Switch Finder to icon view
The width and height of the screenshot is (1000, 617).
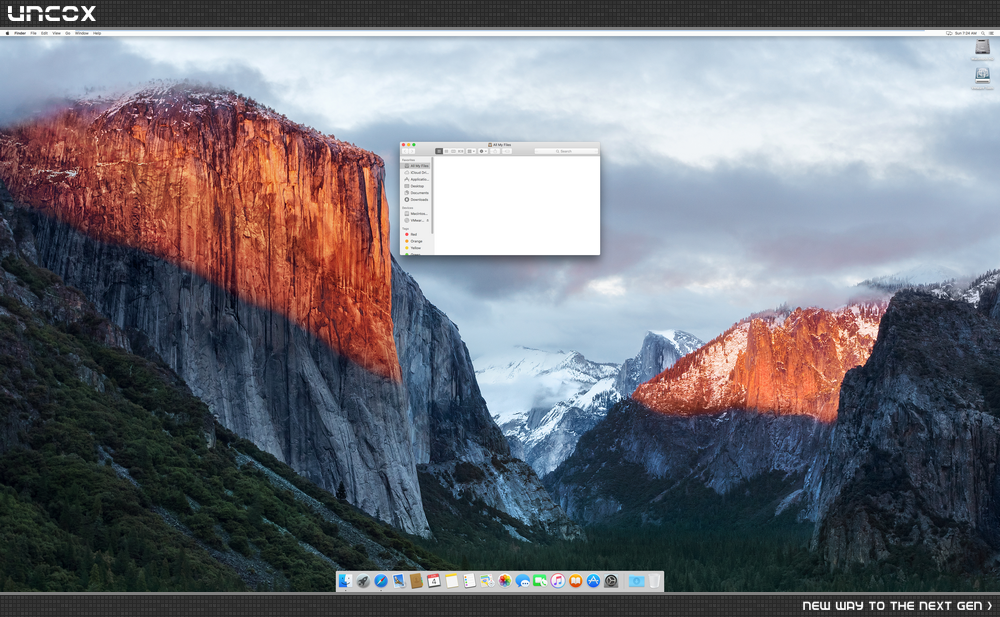pos(439,151)
